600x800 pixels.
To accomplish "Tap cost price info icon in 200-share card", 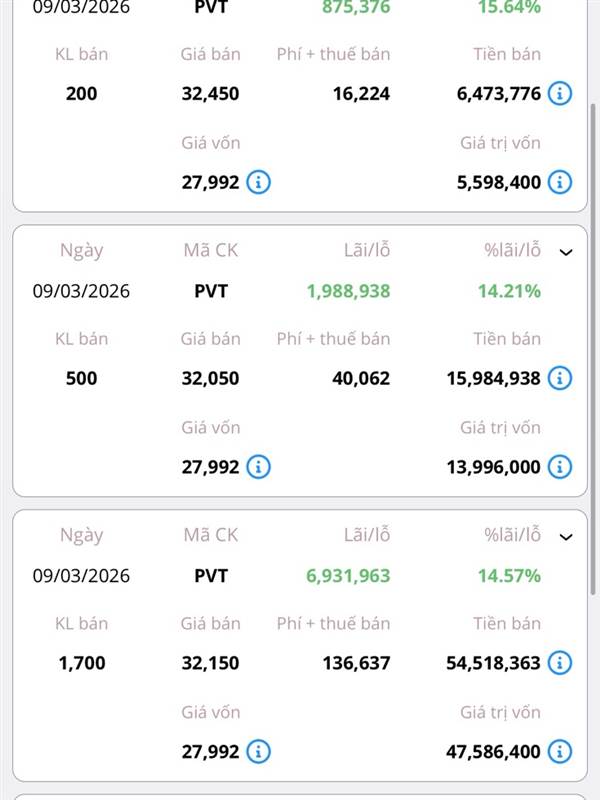I will (x=258, y=182).
